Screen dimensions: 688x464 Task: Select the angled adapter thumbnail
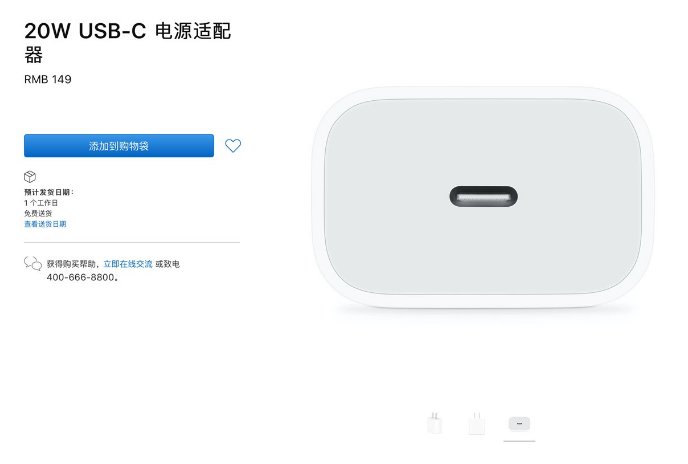(434, 423)
